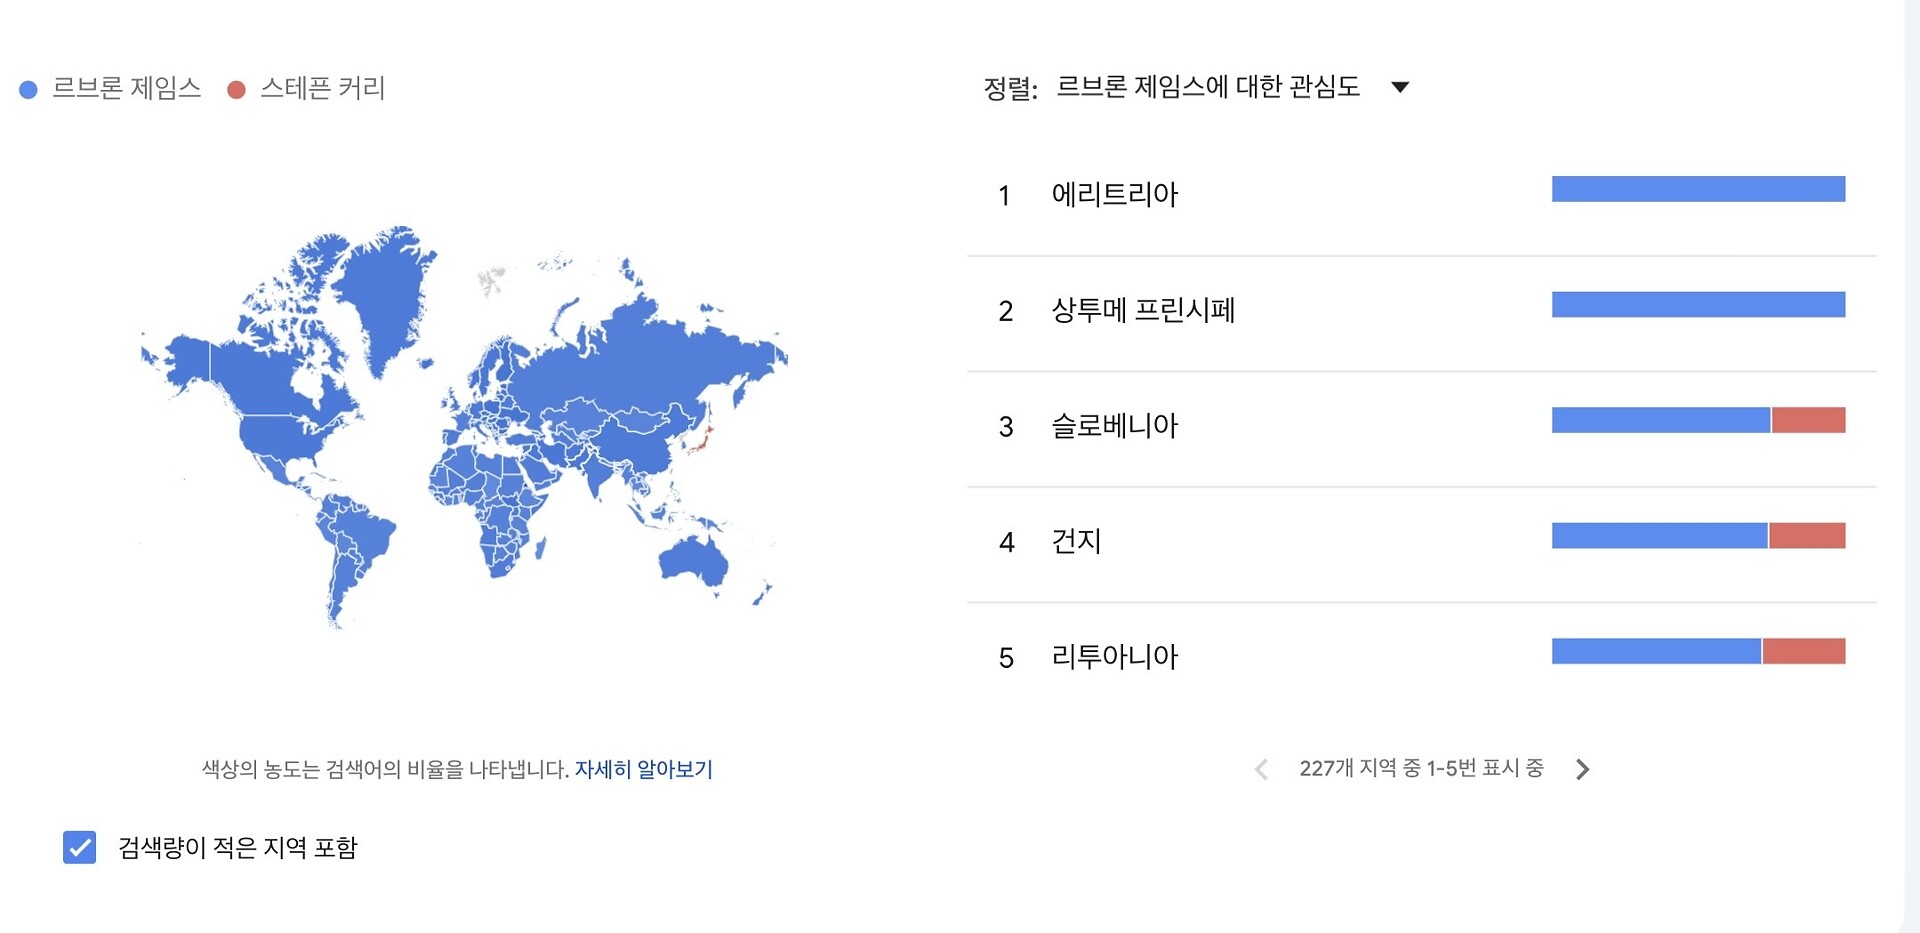
Task: Click the blue 르브론 제임스 legend dot
Action: coord(29,90)
